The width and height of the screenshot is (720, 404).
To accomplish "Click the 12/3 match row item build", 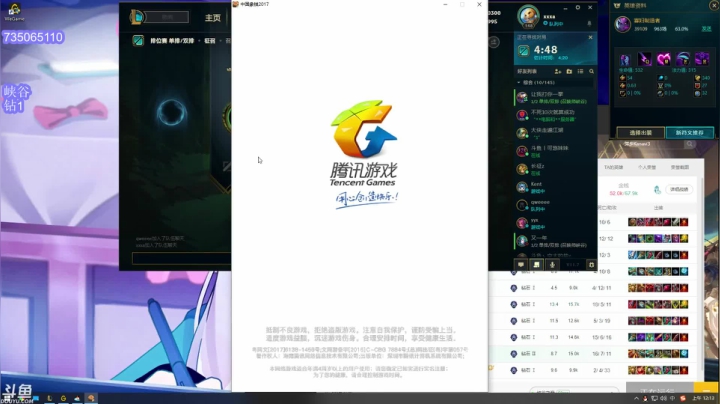I will (x=658, y=255).
